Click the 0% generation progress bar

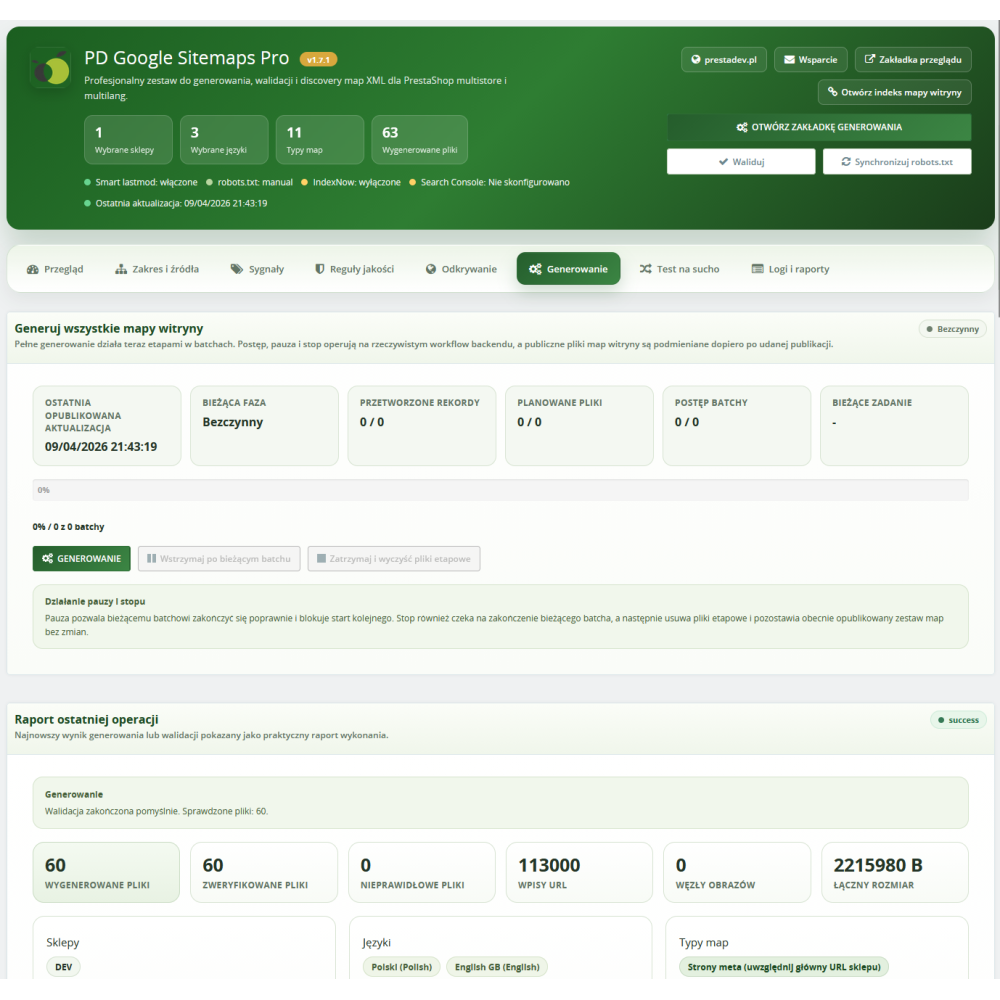pos(501,490)
